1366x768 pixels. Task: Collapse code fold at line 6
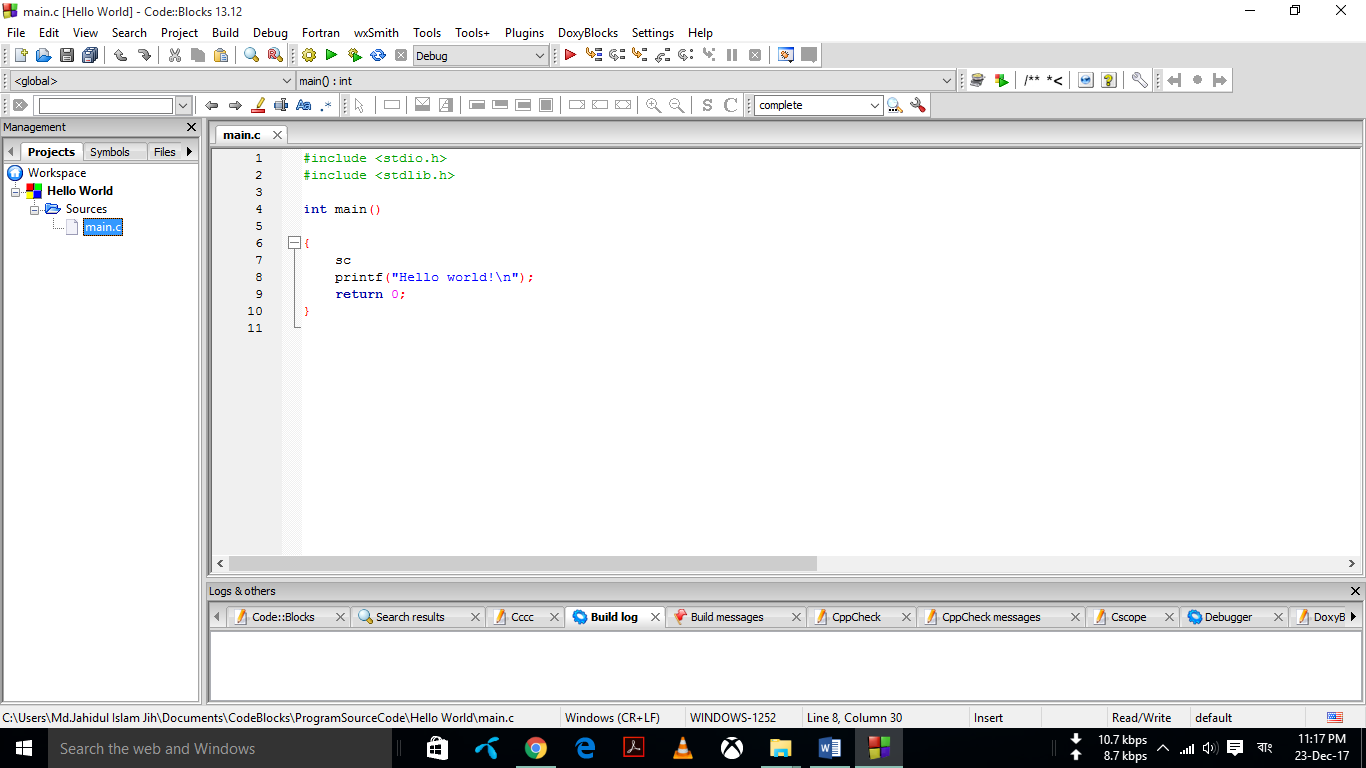294,243
